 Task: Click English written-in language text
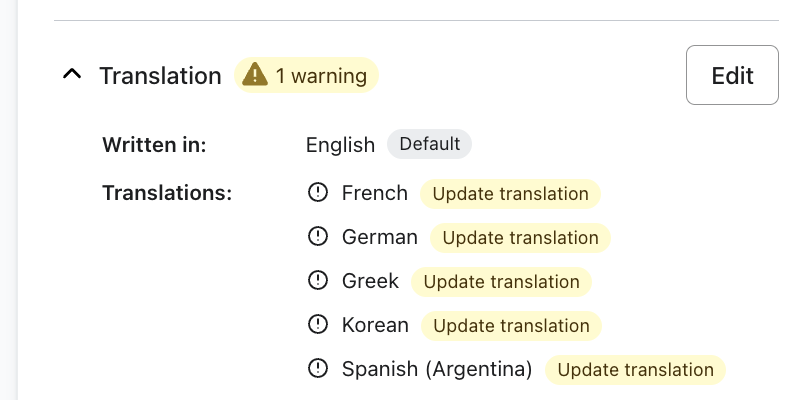click(x=340, y=145)
